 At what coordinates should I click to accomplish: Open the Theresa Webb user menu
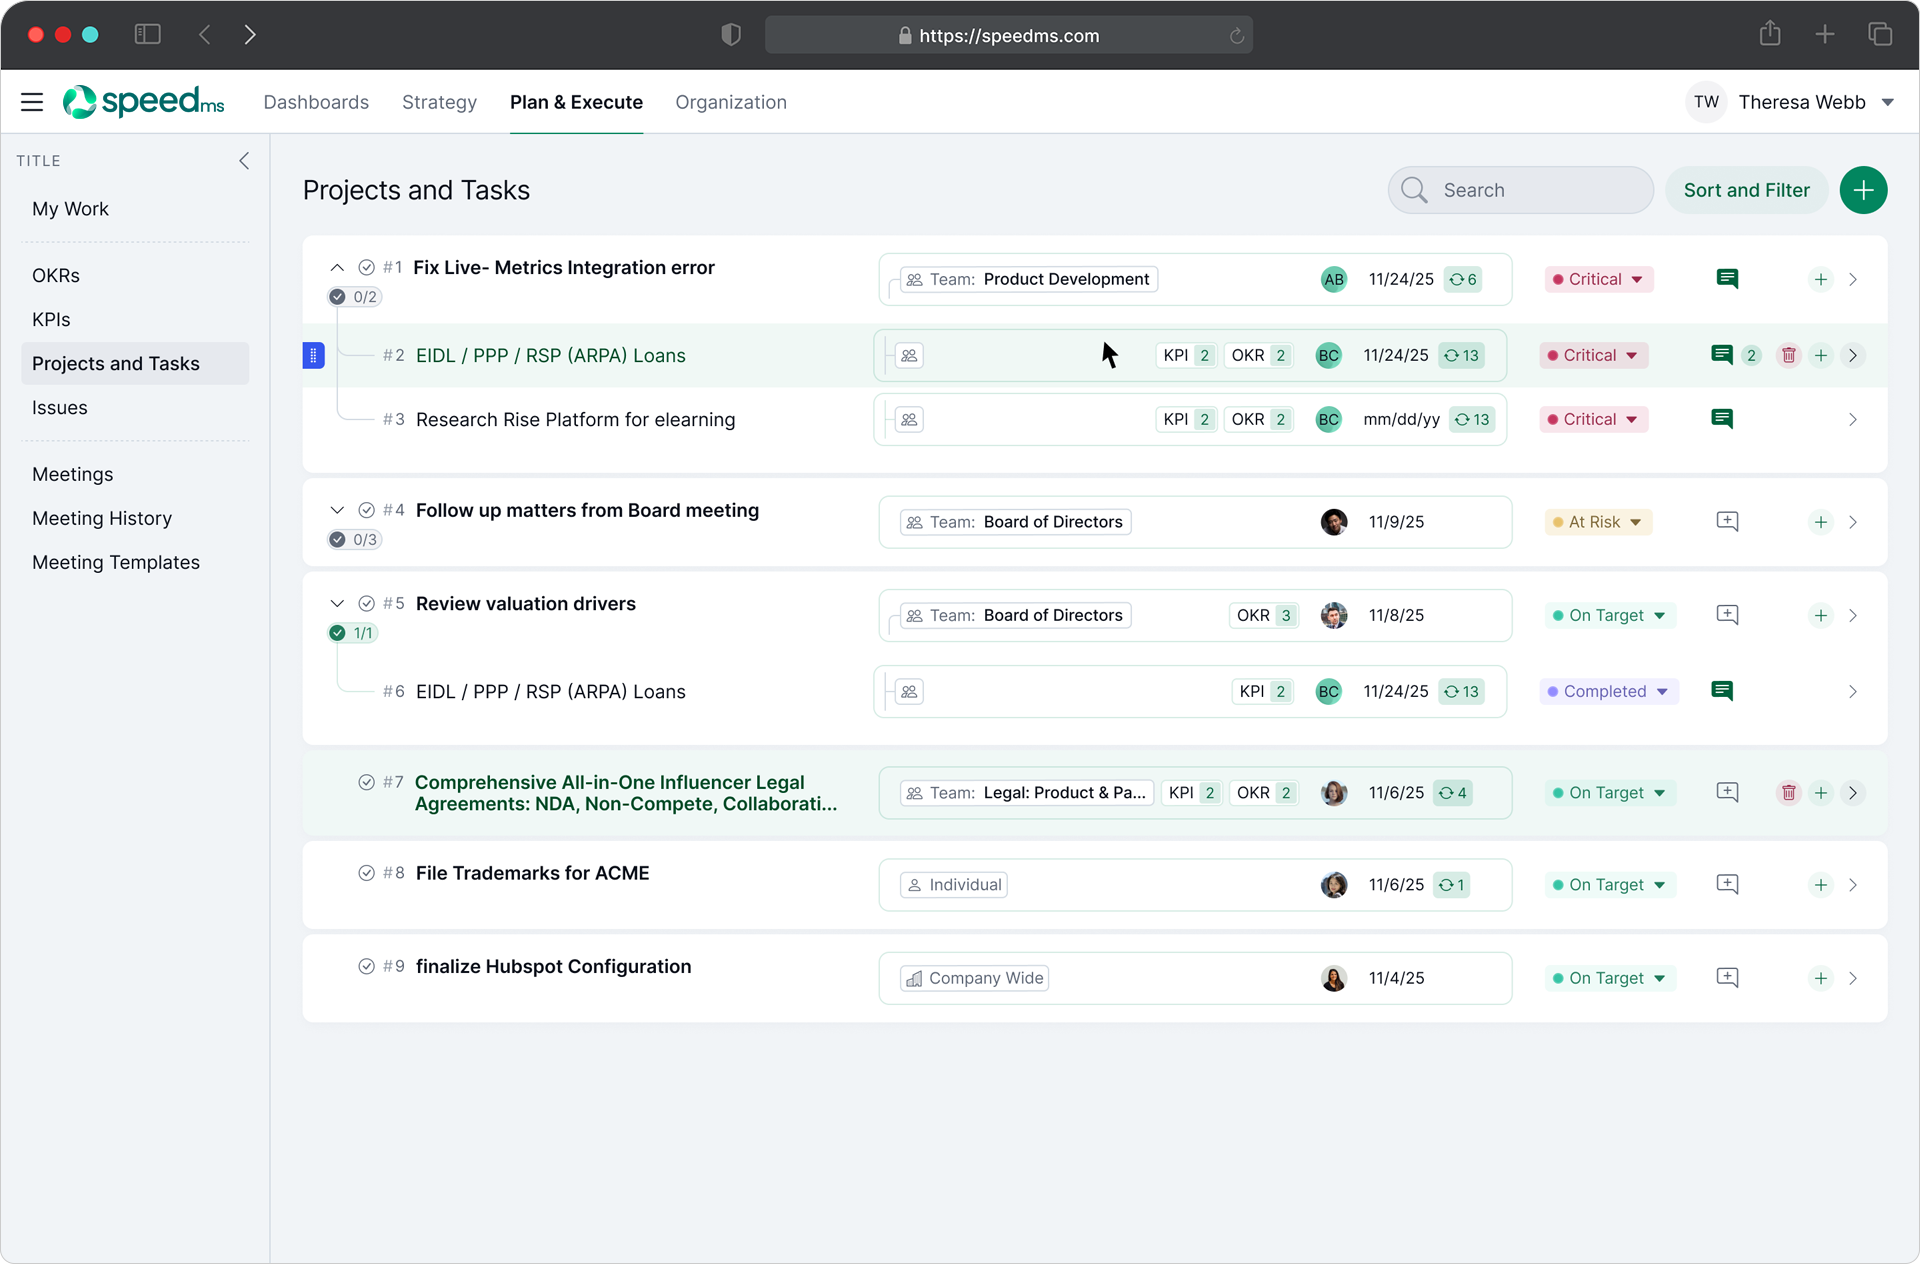coord(1800,102)
